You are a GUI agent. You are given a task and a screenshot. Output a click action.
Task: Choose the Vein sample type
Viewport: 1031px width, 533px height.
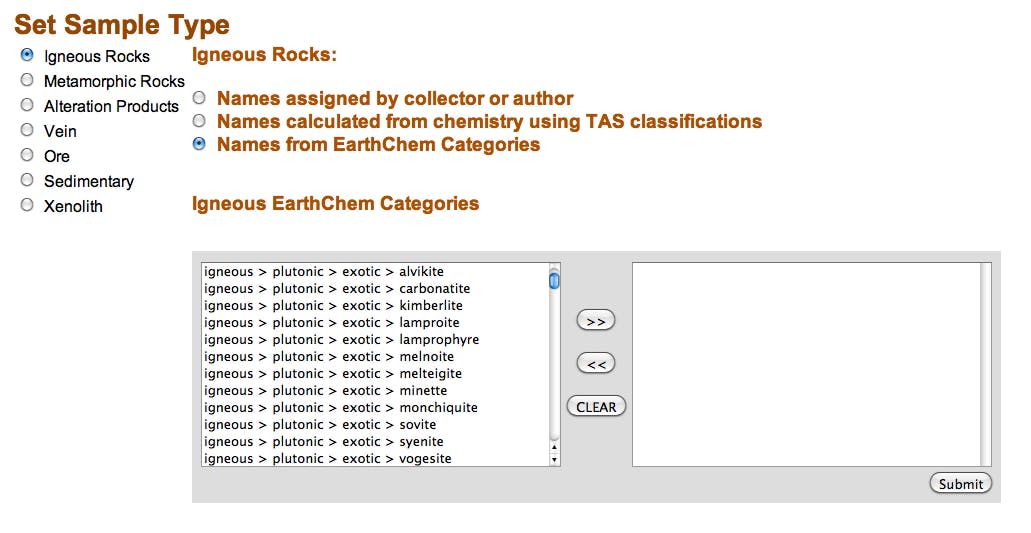pos(27,130)
